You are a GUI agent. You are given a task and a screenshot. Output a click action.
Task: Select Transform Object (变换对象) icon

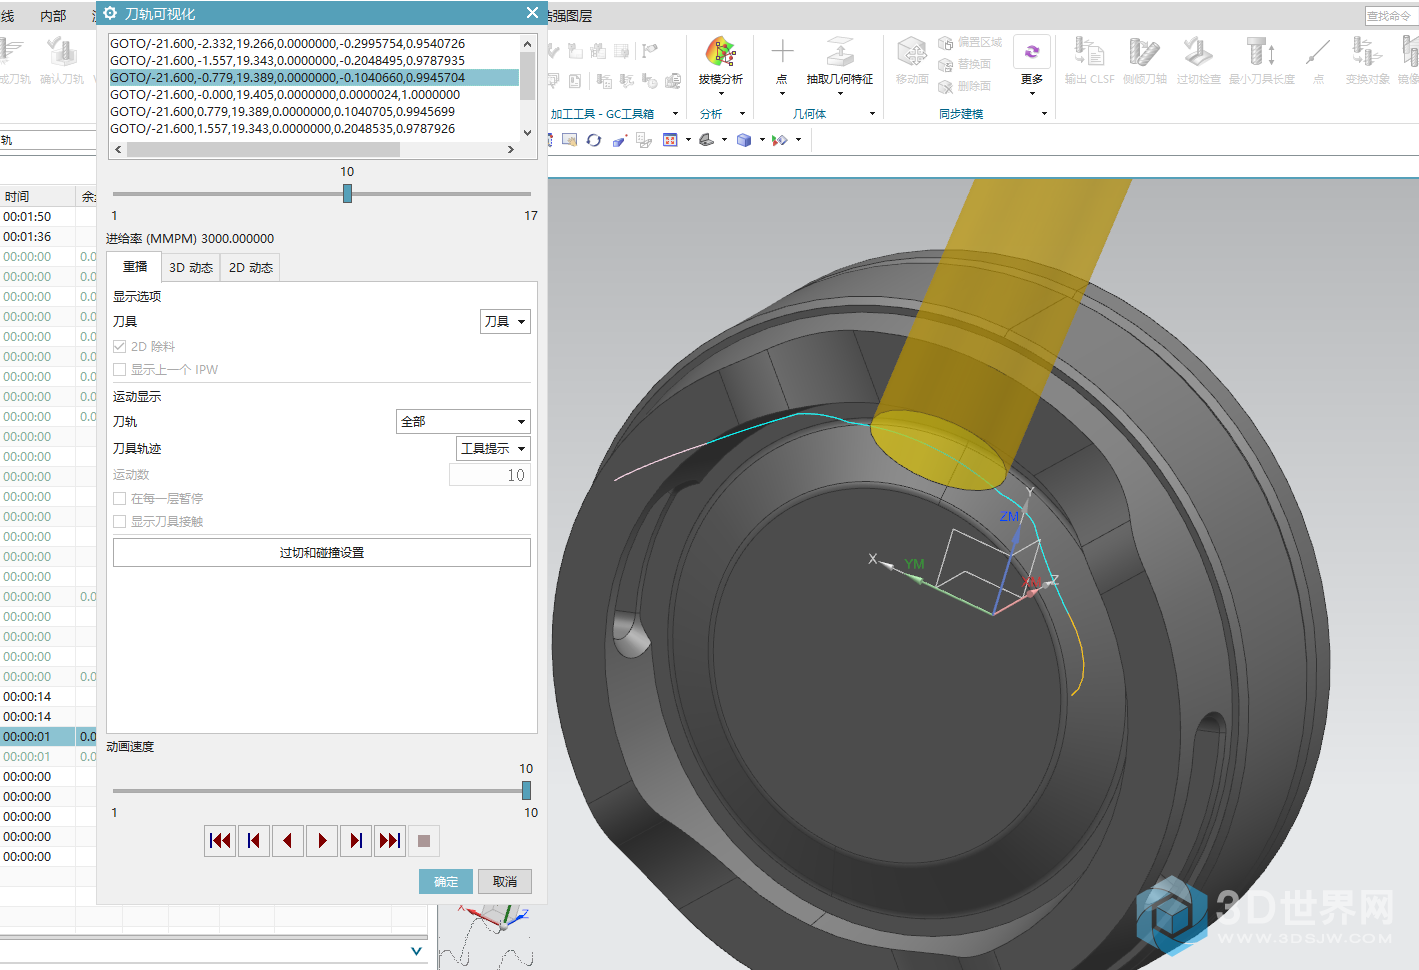coord(1366,52)
